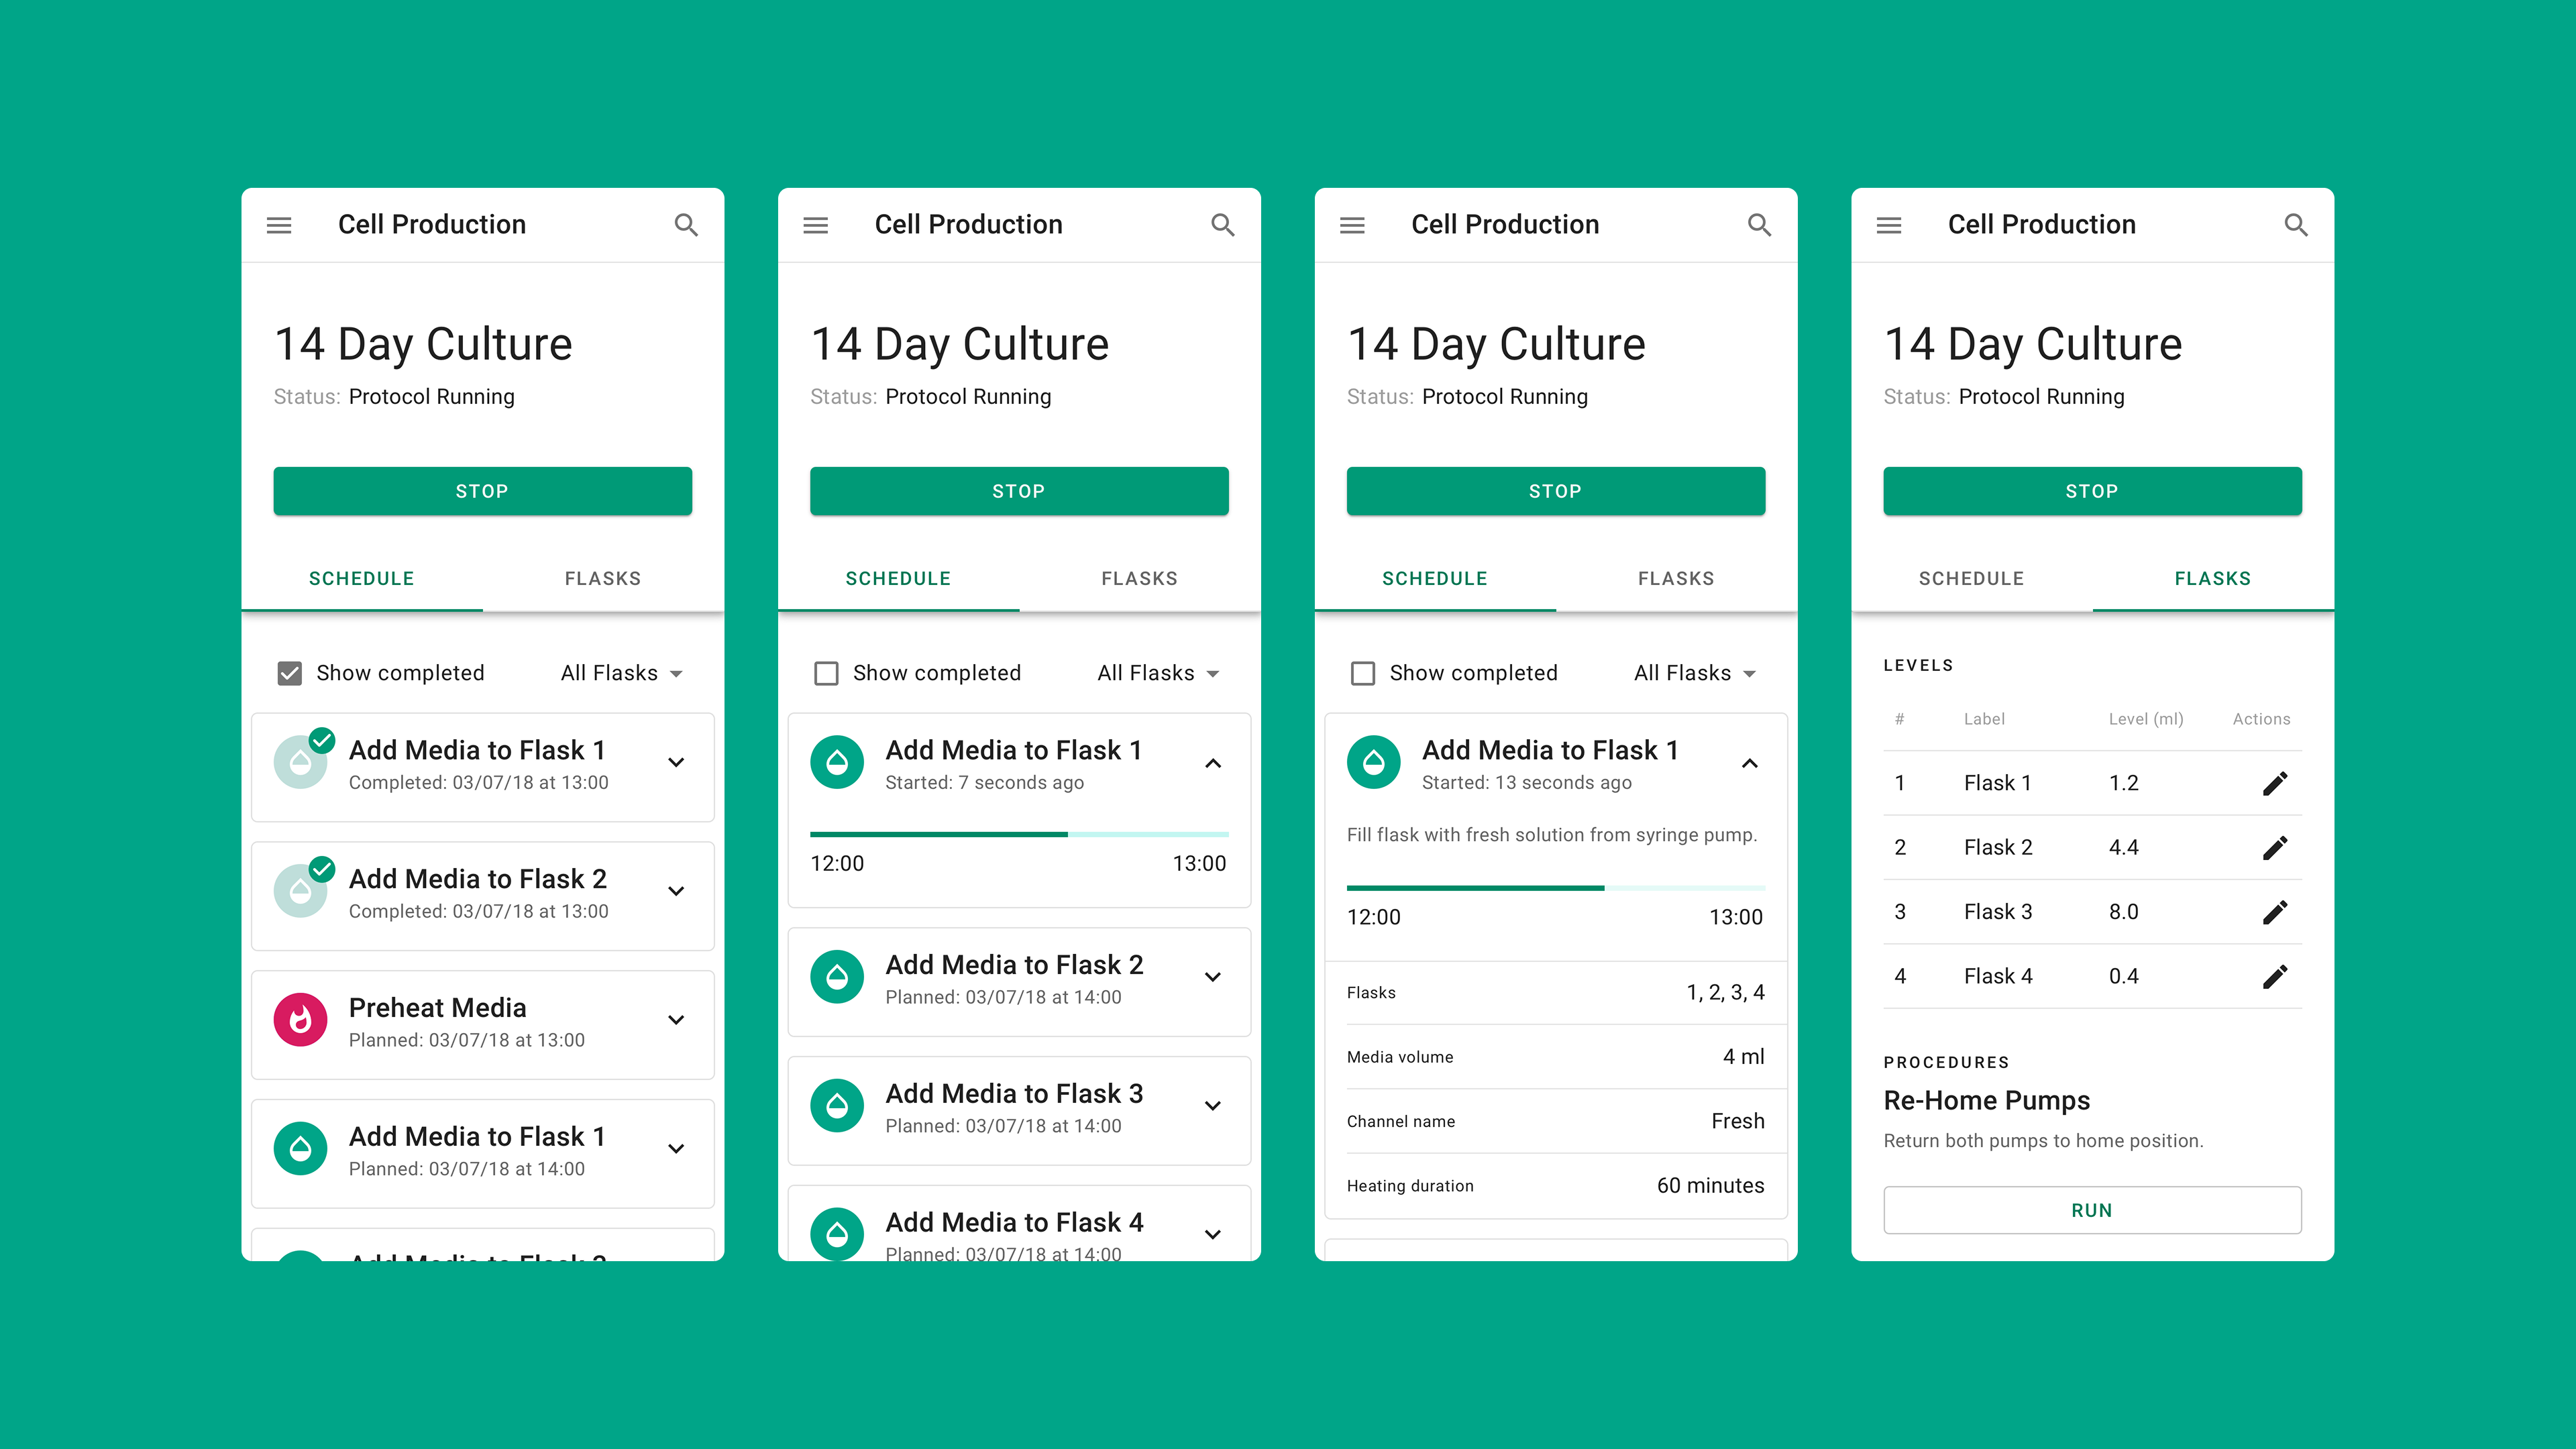The width and height of the screenshot is (2576, 1449).
Task: Click the search icon on Flasks screen
Action: click(x=2297, y=224)
